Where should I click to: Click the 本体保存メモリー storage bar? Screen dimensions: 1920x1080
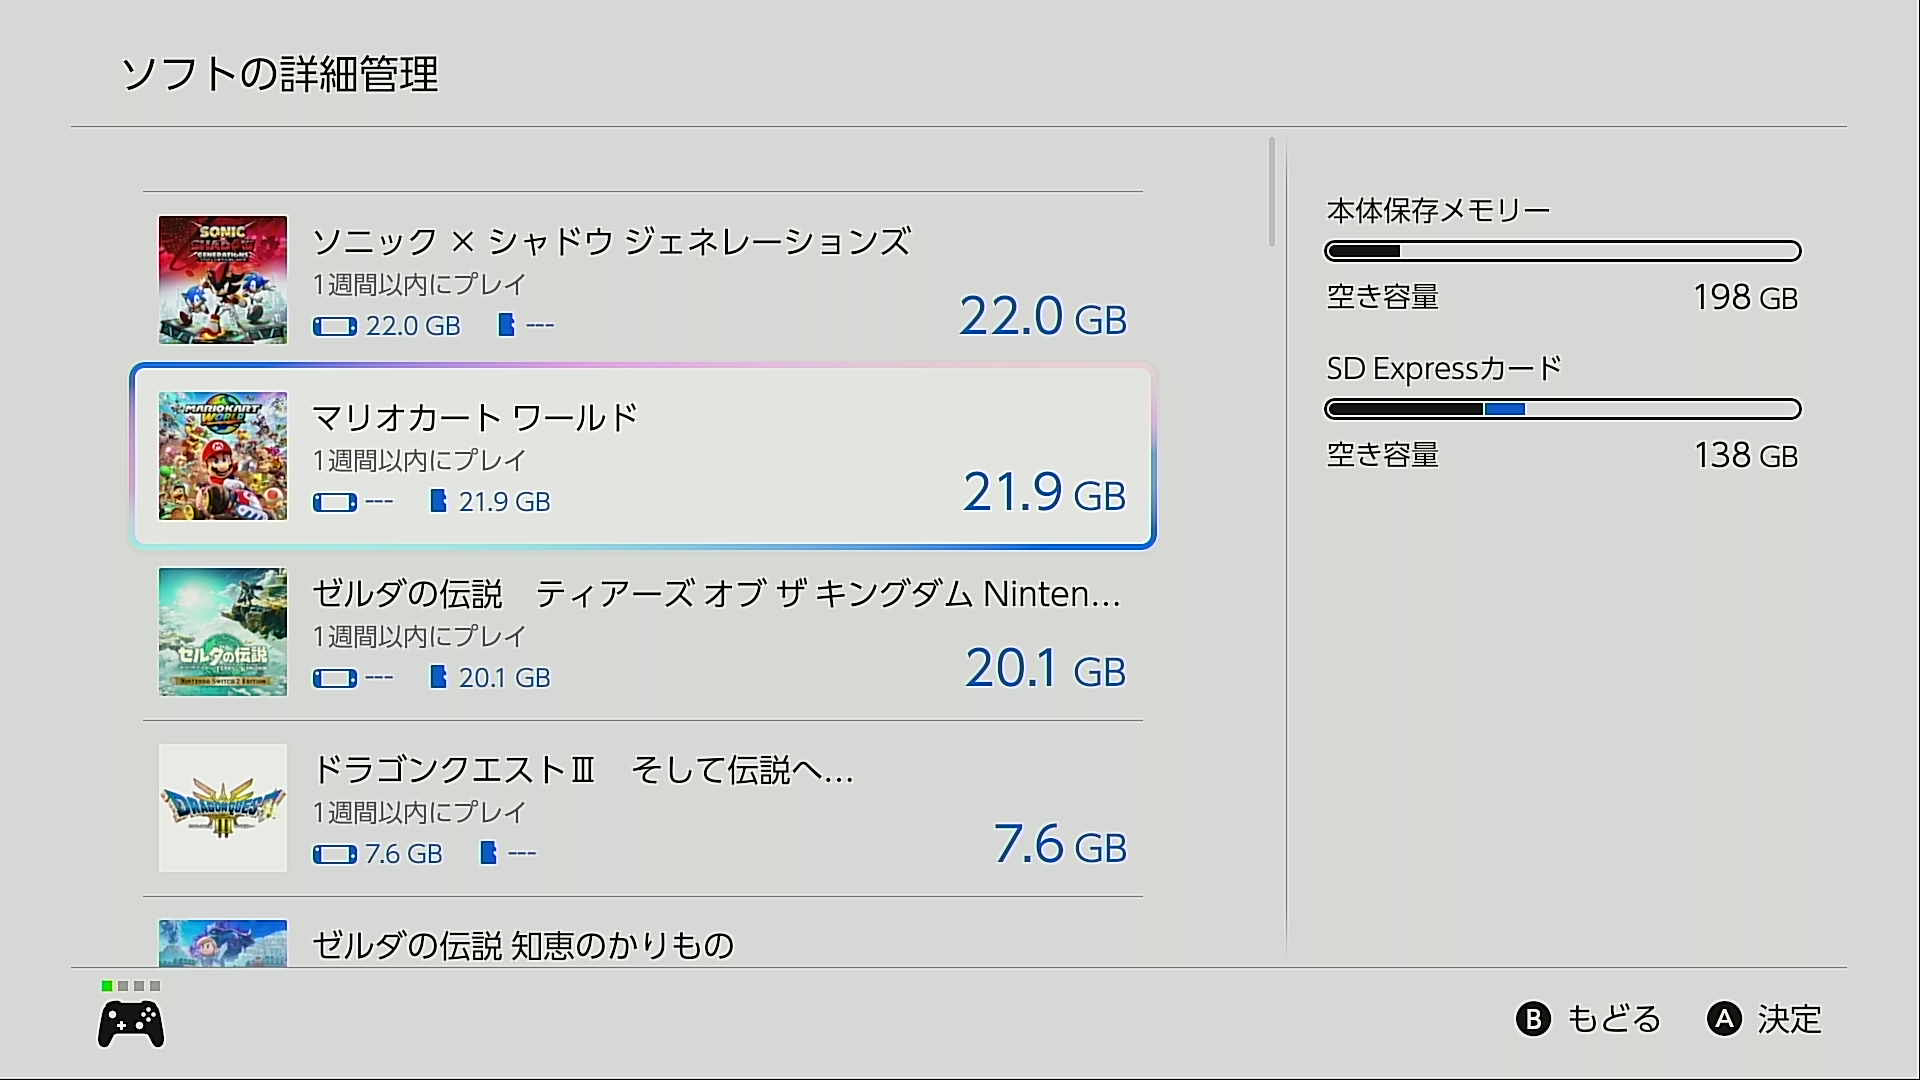coord(1562,251)
